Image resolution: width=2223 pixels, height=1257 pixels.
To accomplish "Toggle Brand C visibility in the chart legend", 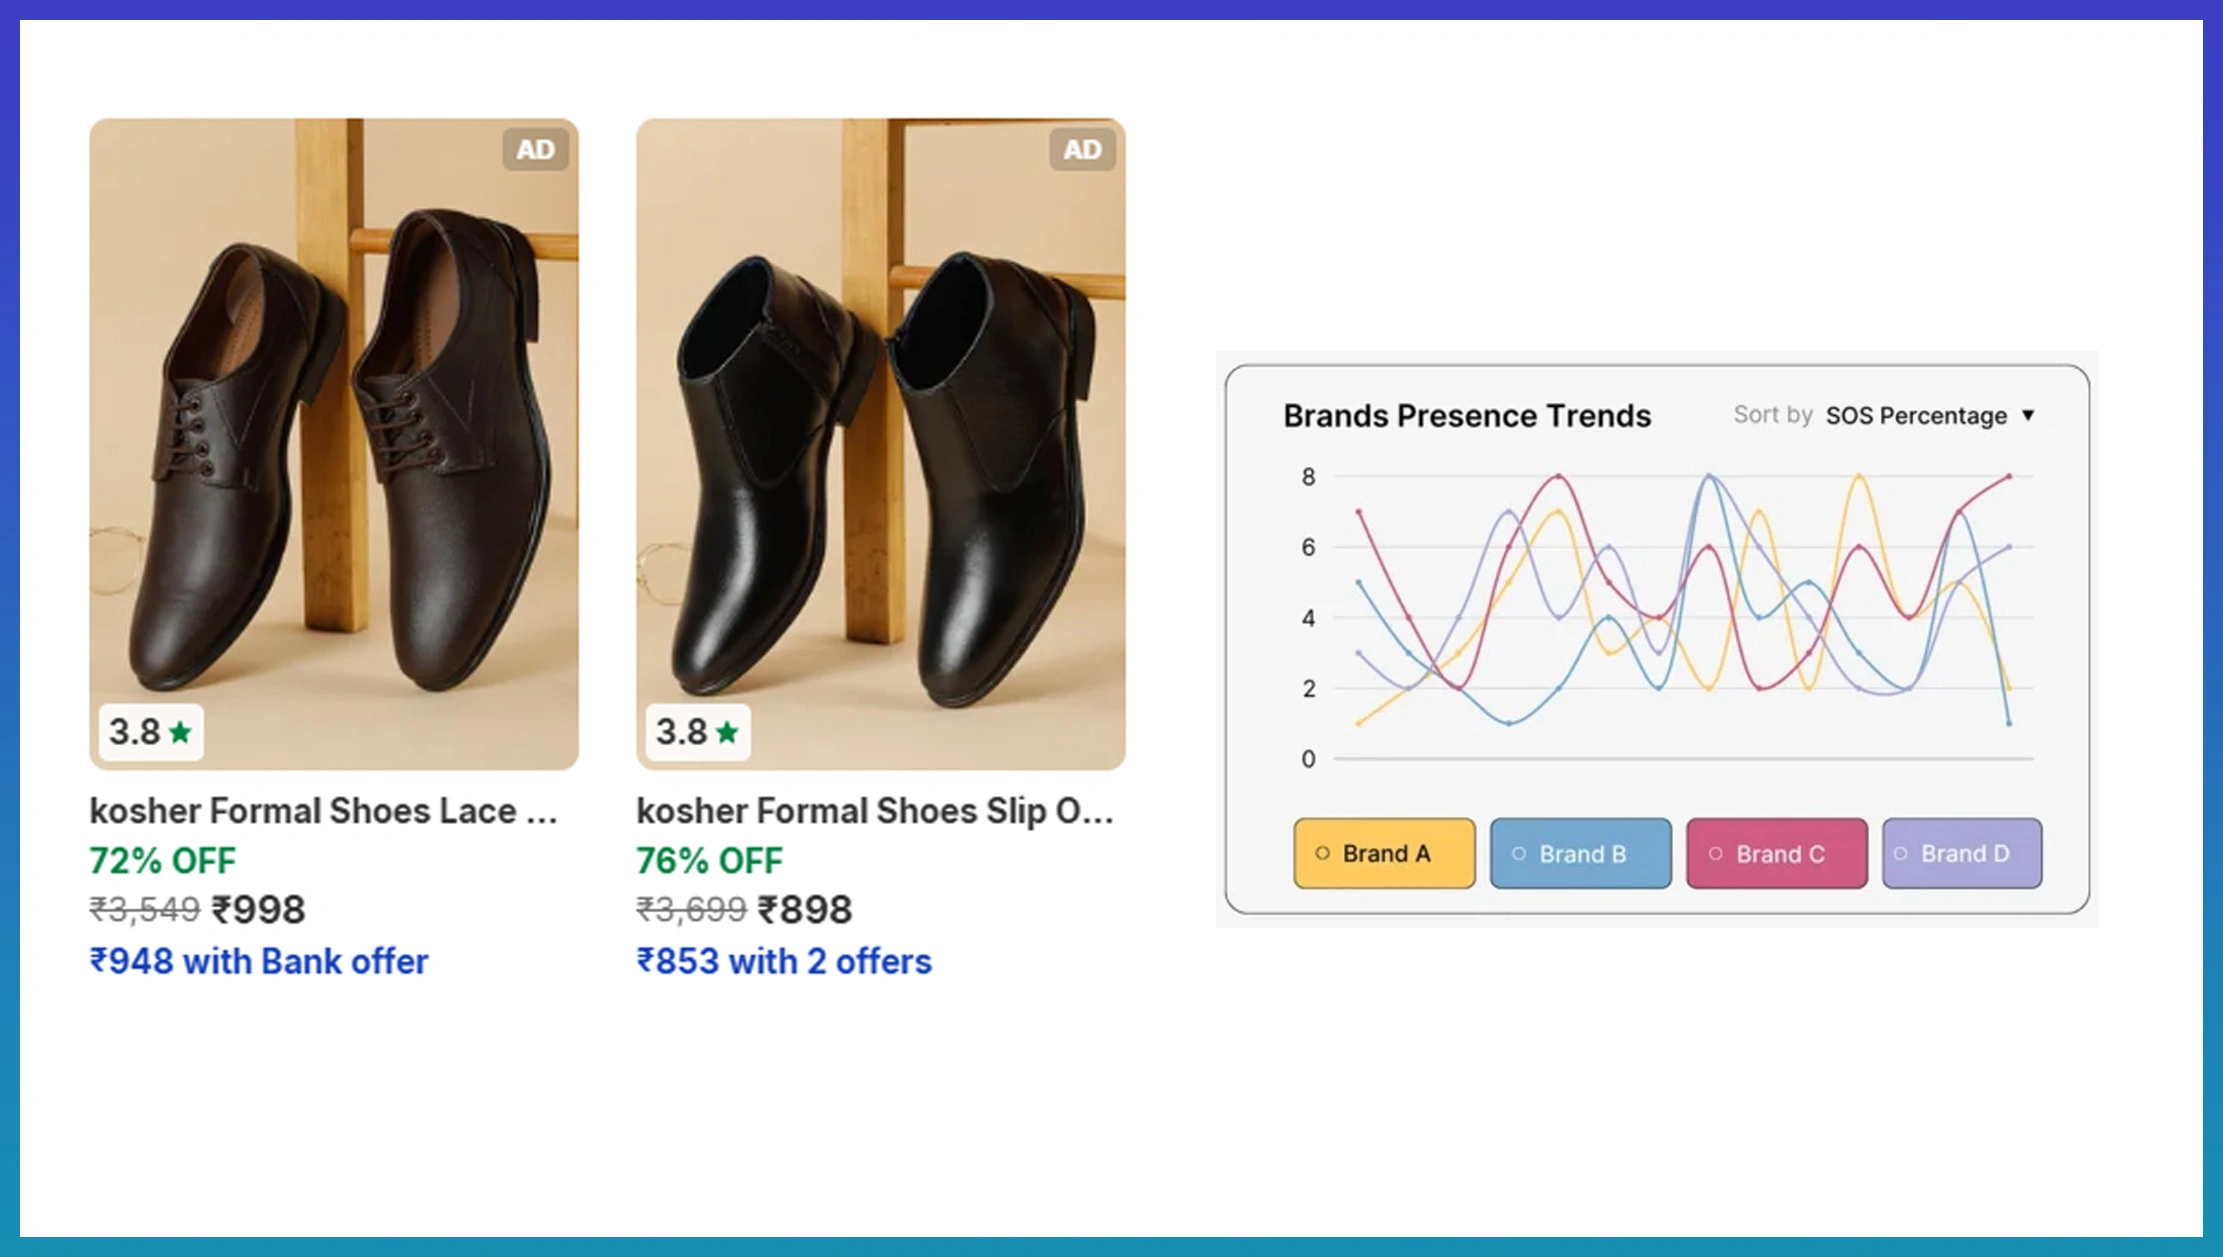I will pyautogui.click(x=1776, y=853).
